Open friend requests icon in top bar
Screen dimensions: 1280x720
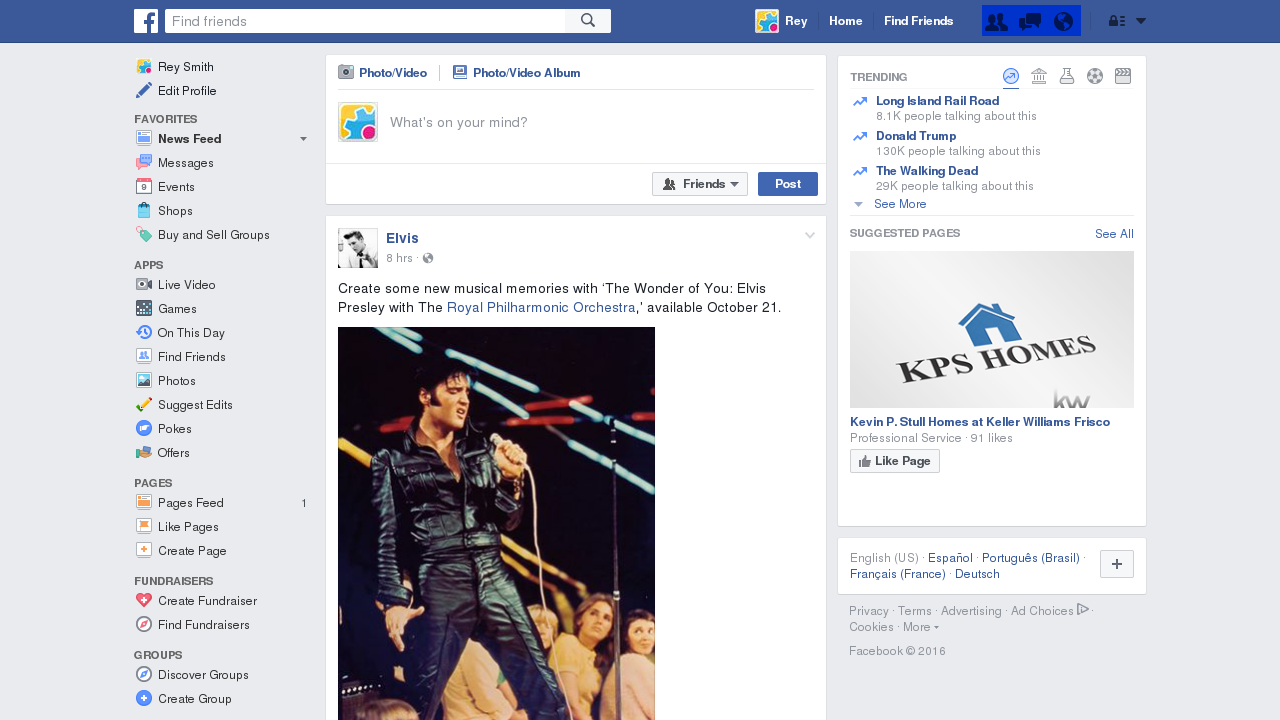997,21
